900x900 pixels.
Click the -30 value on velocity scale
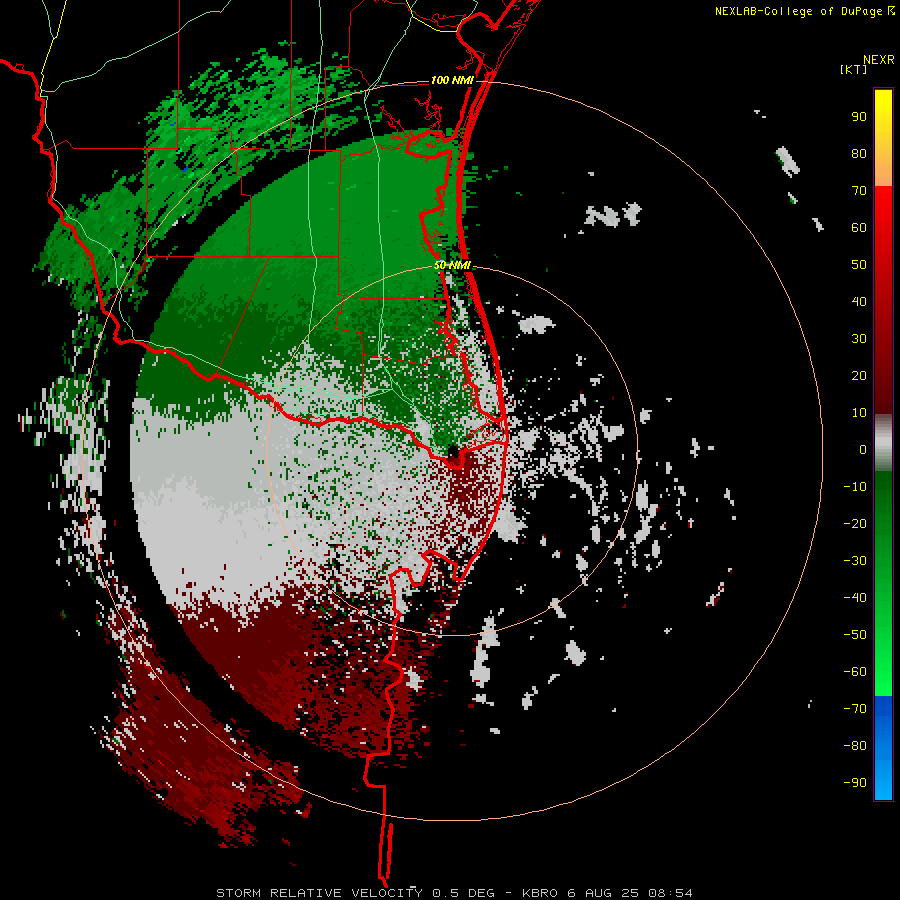click(x=855, y=561)
